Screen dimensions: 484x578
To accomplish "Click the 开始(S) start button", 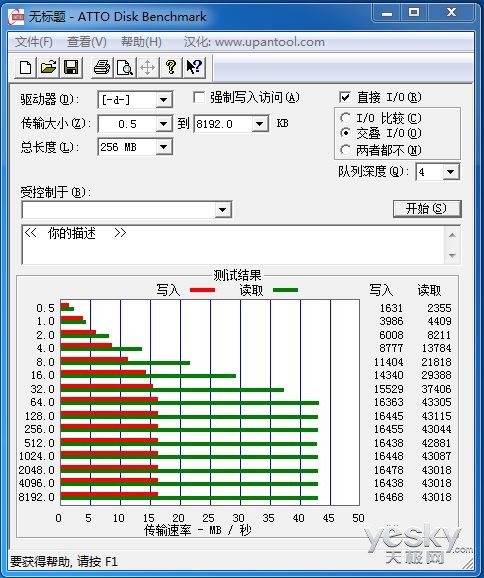I will [x=427, y=209].
